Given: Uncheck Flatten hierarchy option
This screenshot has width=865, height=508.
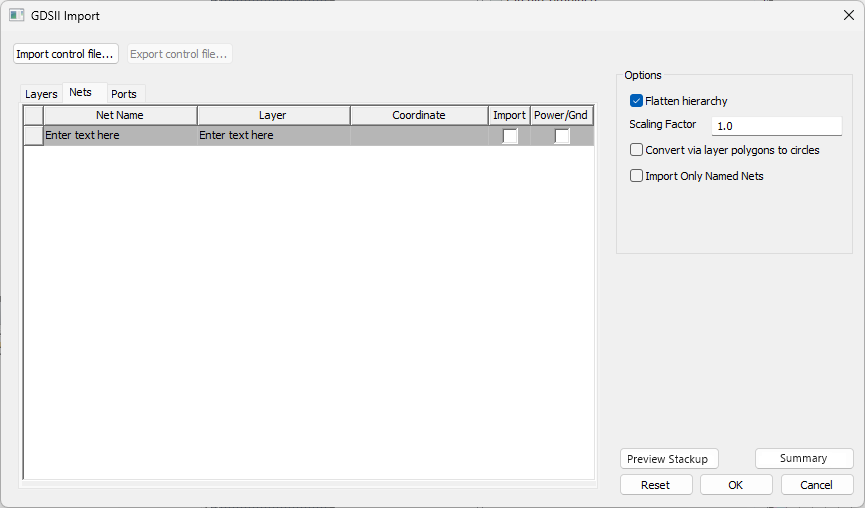Looking at the screenshot, I should tap(636, 101).
